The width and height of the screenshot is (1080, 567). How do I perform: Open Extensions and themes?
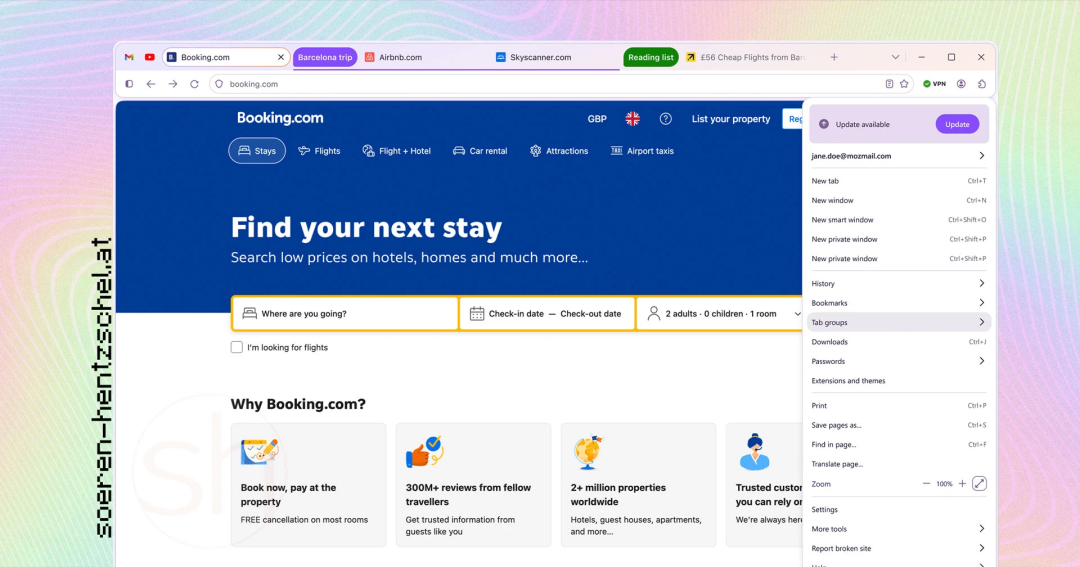point(898,381)
